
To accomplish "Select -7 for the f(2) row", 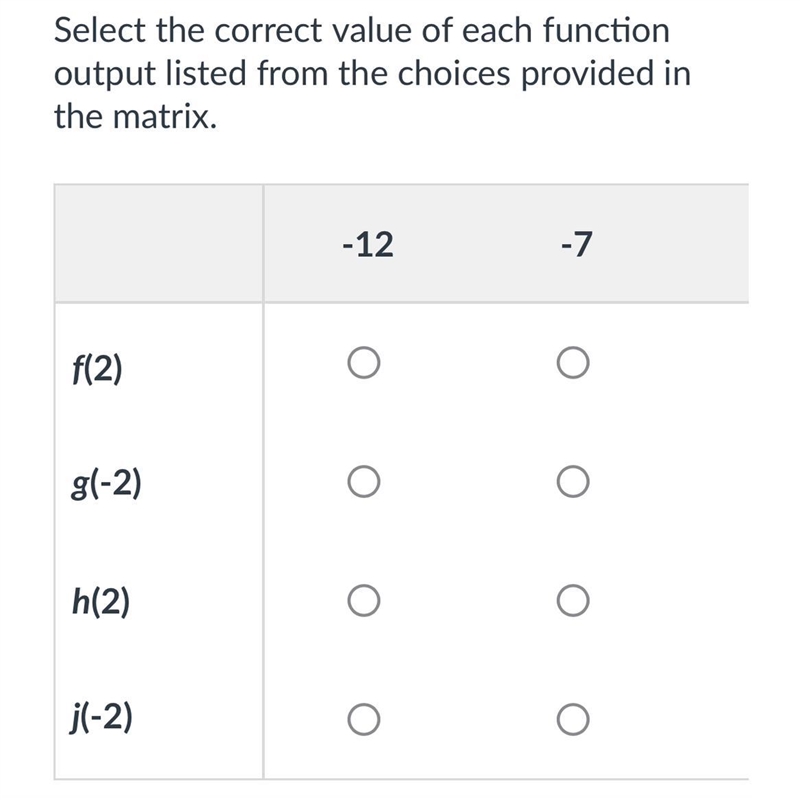I will [573, 363].
